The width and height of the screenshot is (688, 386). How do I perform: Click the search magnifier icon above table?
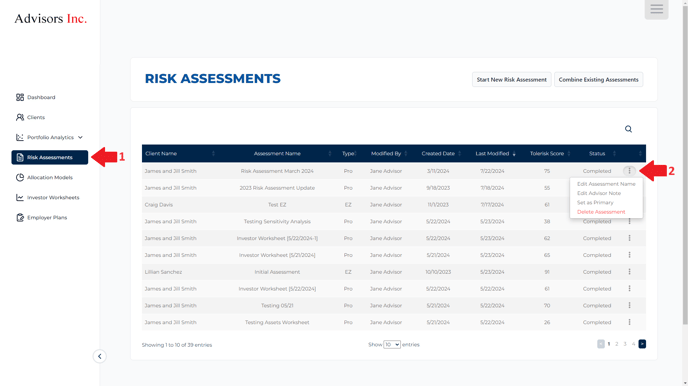pyautogui.click(x=628, y=129)
